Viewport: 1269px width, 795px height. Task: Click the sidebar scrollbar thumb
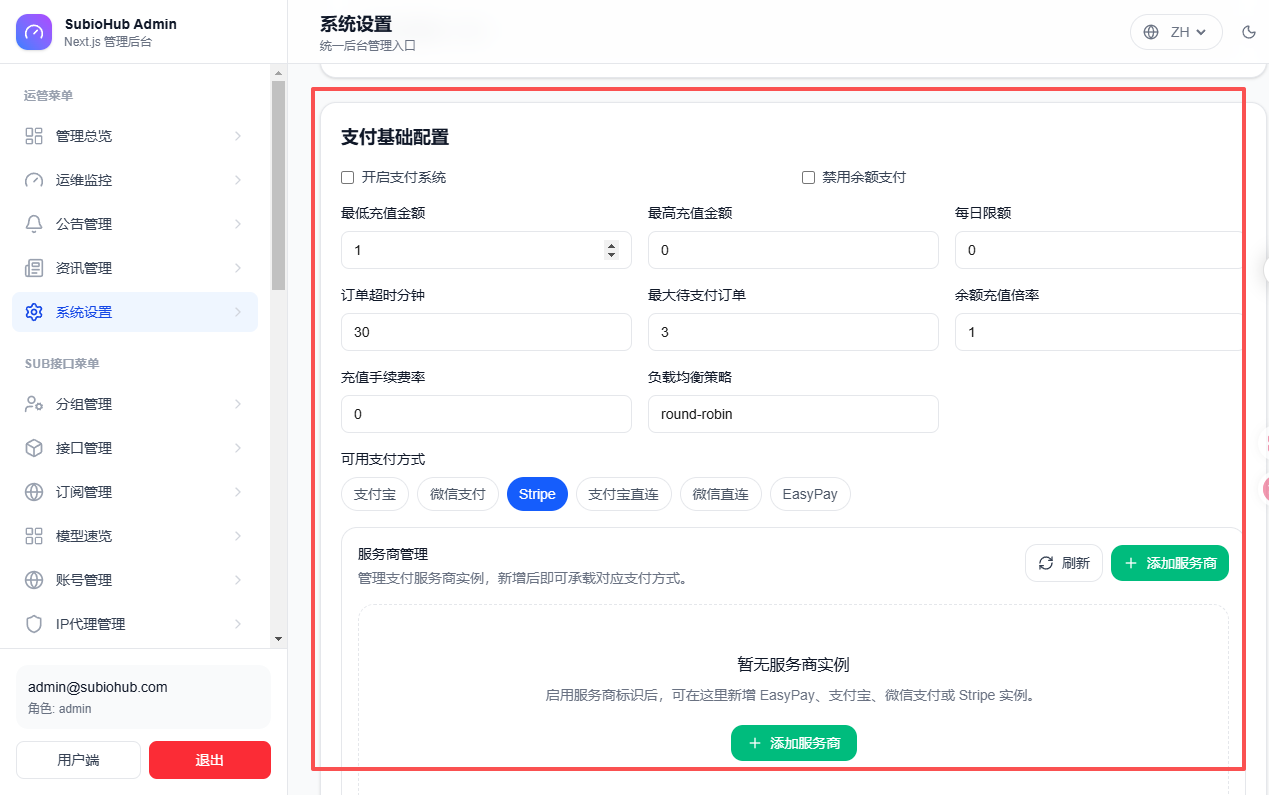pyautogui.click(x=278, y=185)
